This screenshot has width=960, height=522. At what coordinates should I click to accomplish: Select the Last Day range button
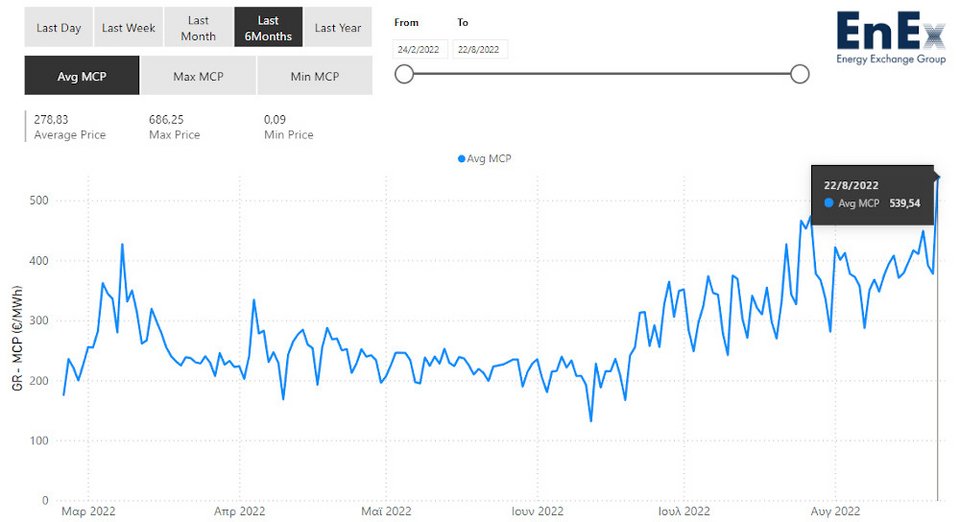pyautogui.click(x=59, y=28)
